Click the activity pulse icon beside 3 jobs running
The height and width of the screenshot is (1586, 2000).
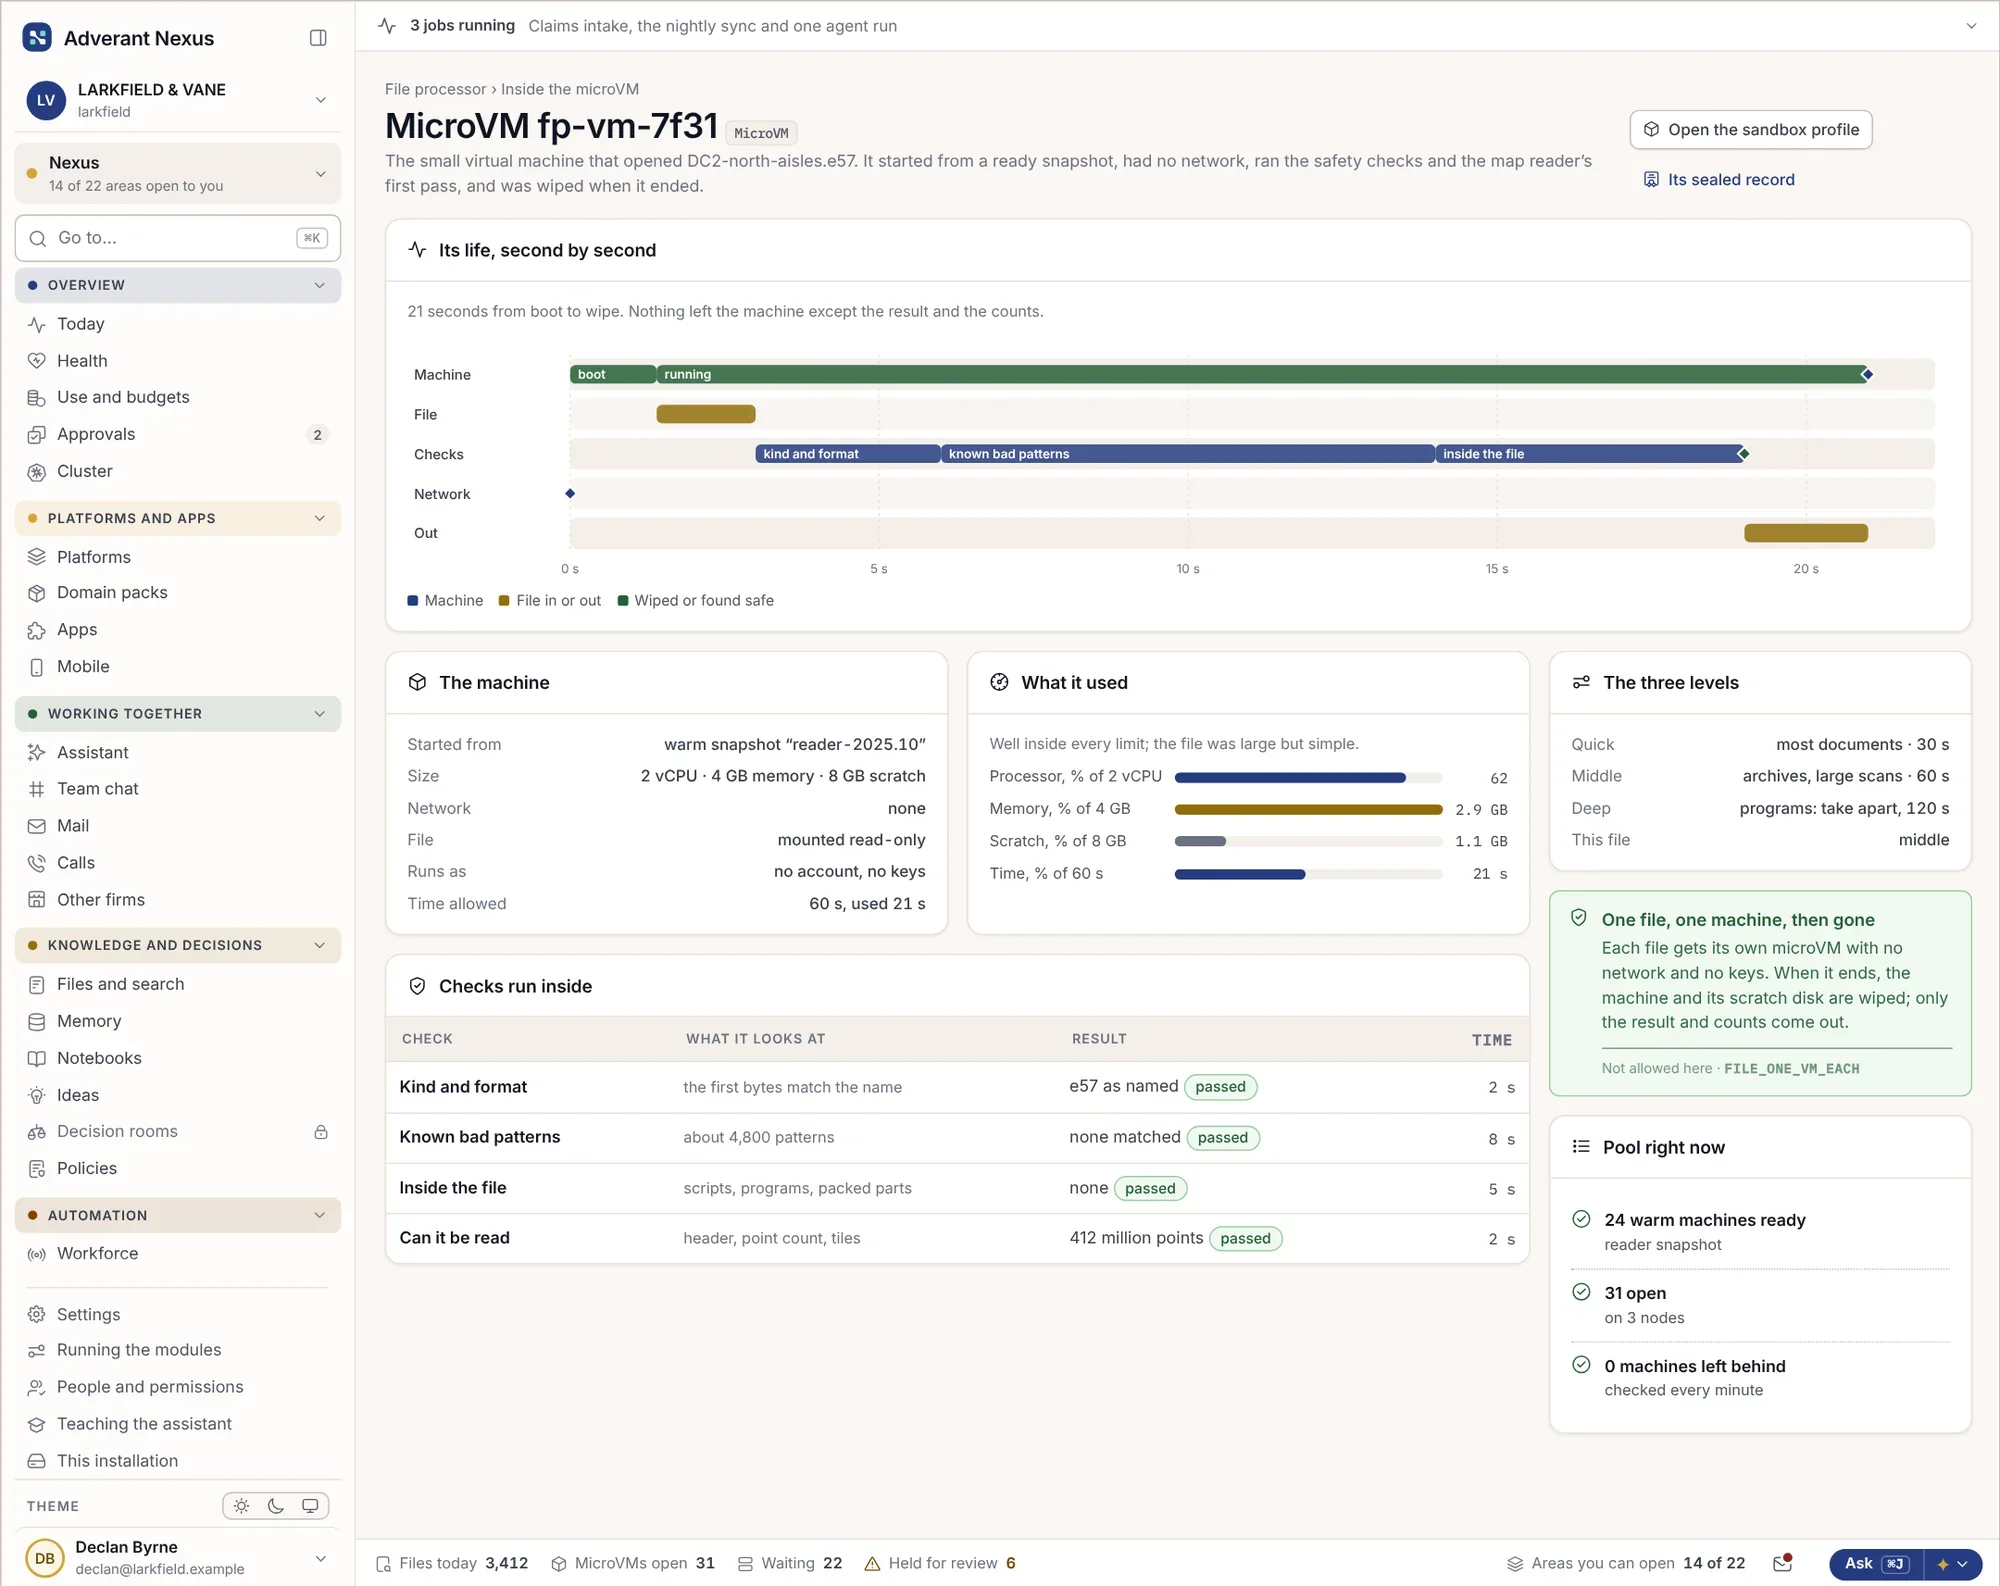pyautogui.click(x=388, y=26)
